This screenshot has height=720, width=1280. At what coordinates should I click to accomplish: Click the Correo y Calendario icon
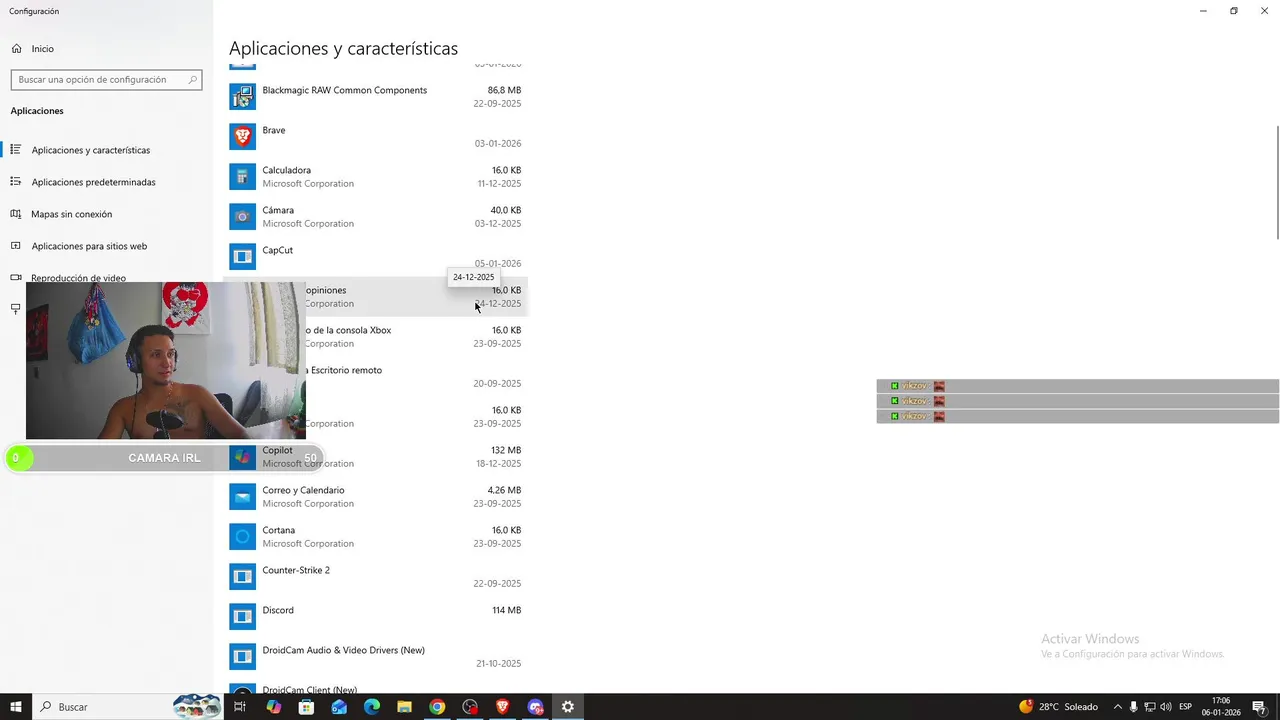(x=242, y=497)
